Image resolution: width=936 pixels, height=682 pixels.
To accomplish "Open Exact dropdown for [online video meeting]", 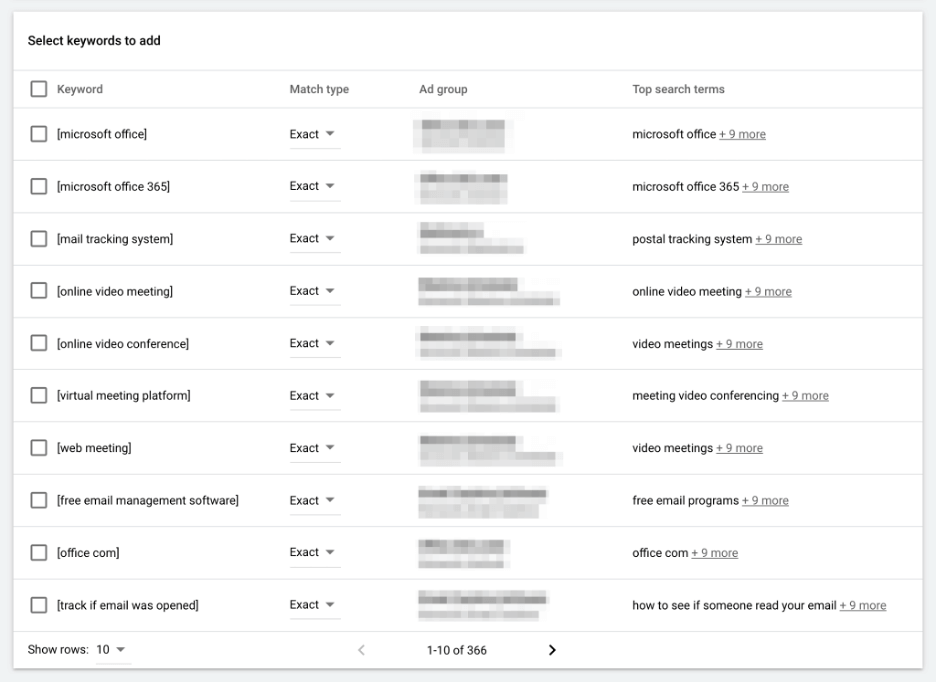I will coord(315,291).
